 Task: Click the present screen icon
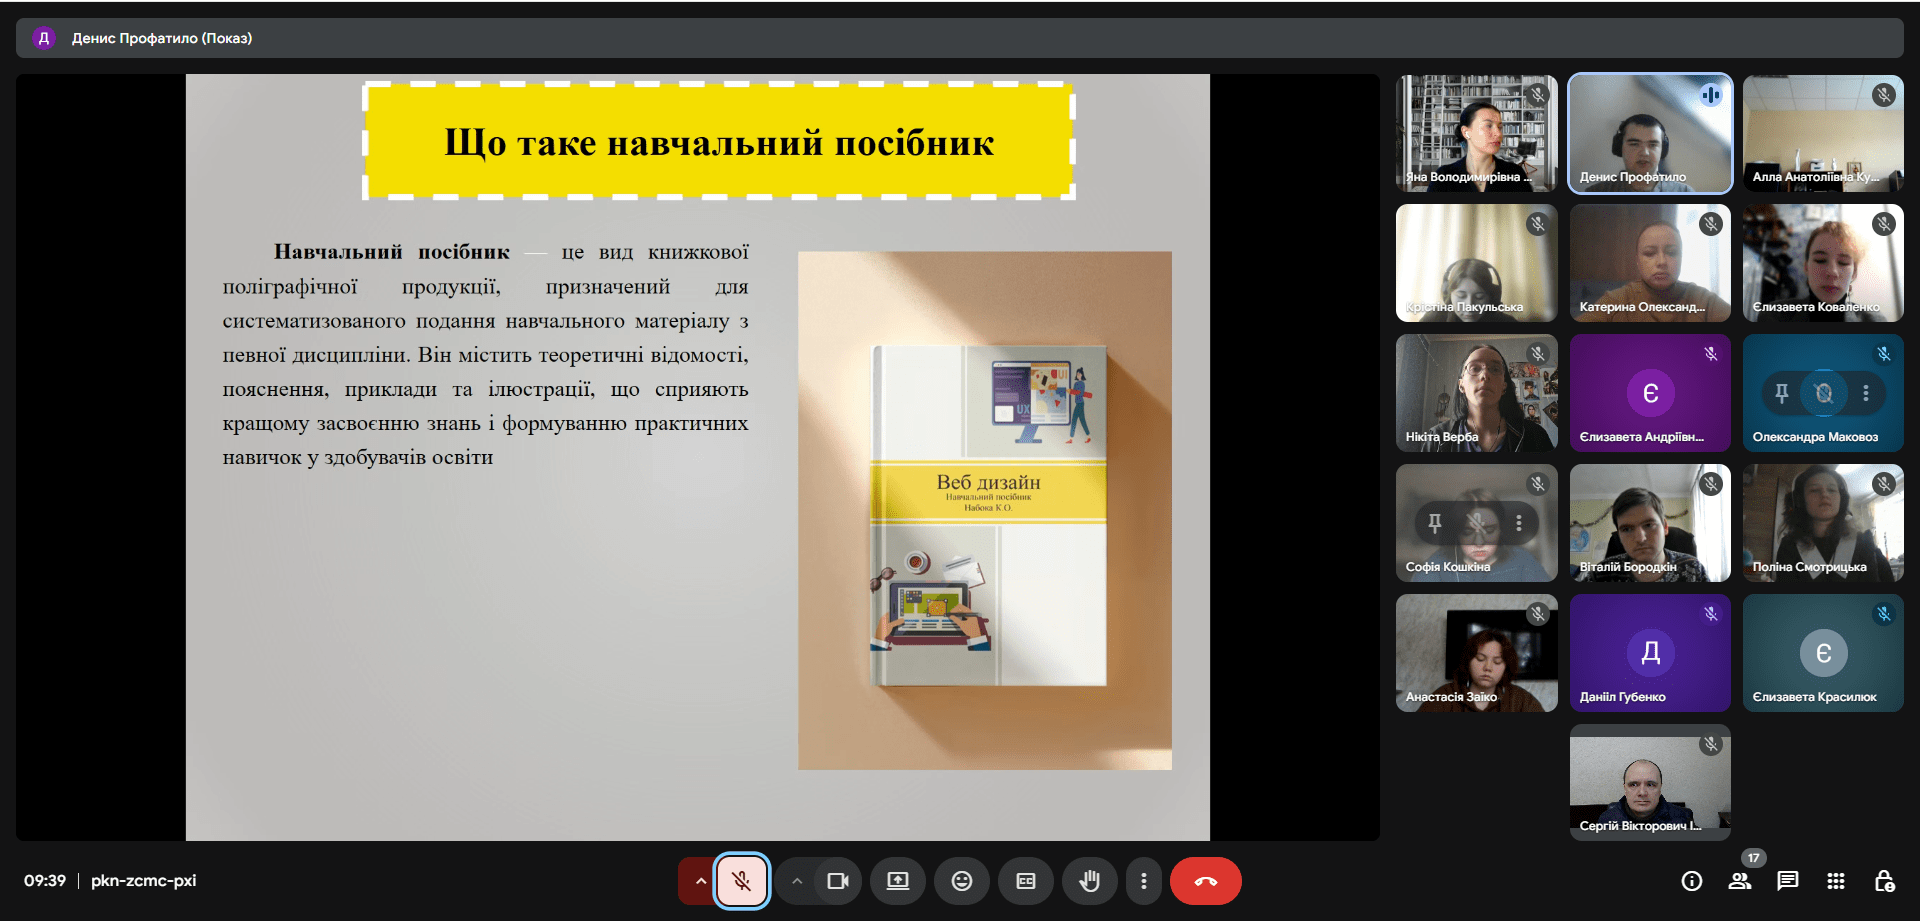click(x=897, y=881)
